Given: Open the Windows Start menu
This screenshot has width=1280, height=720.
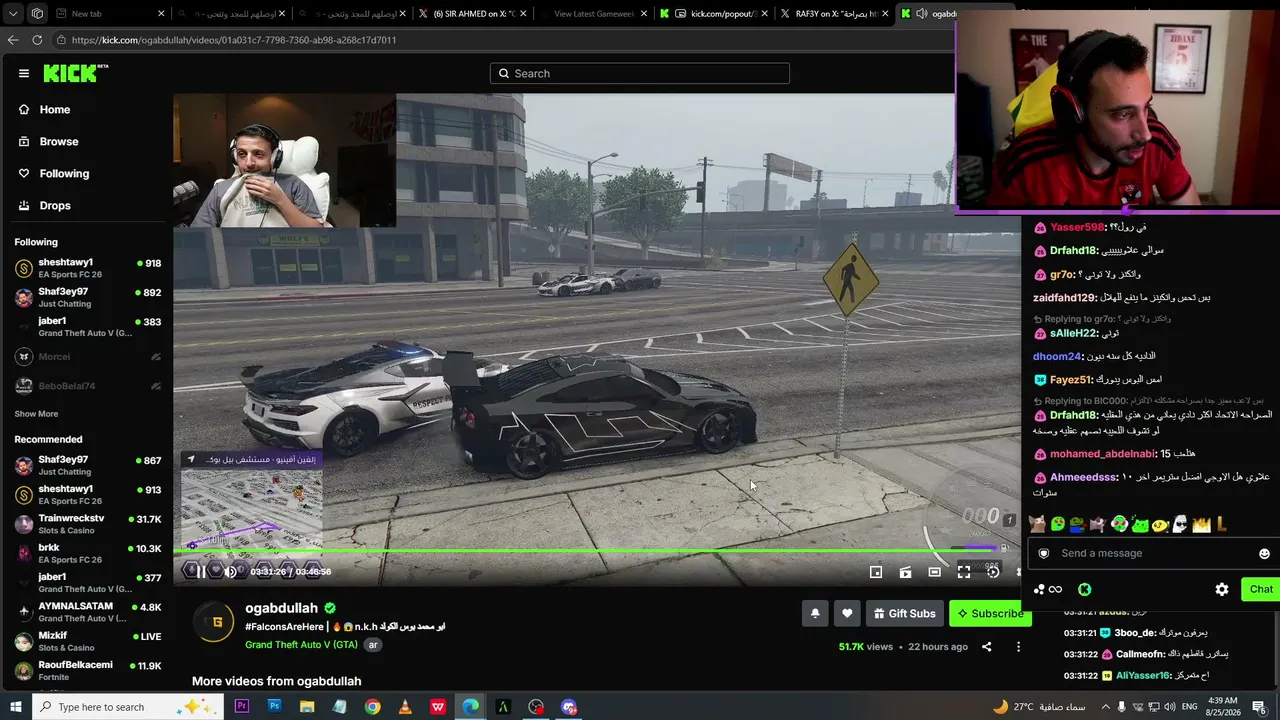Looking at the screenshot, I should (x=16, y=707).
